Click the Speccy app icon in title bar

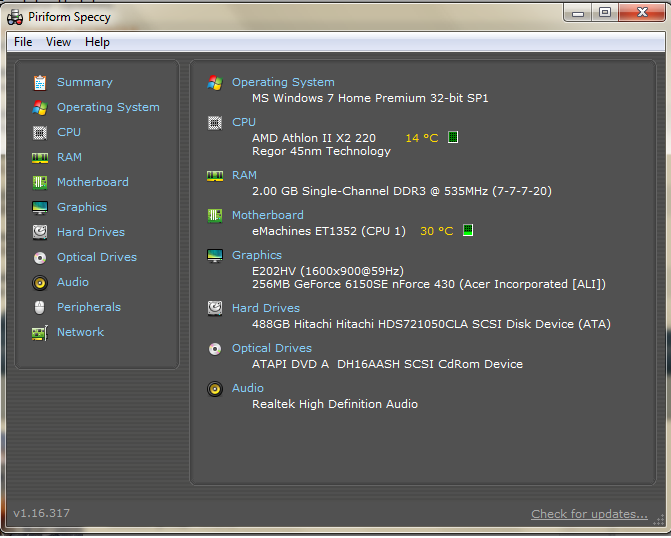(x=15, y=18)
